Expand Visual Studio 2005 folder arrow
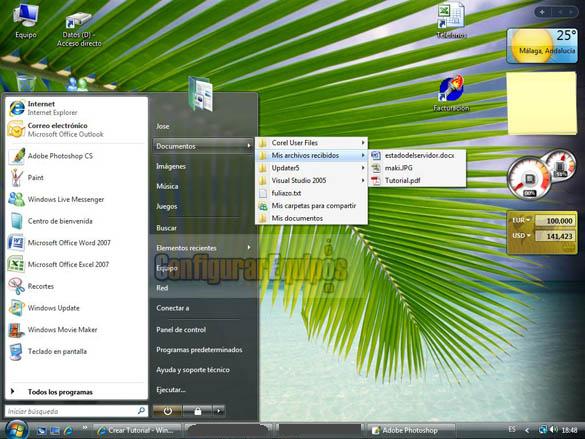This screenshot has width=585, height=439. coord(363,181)
